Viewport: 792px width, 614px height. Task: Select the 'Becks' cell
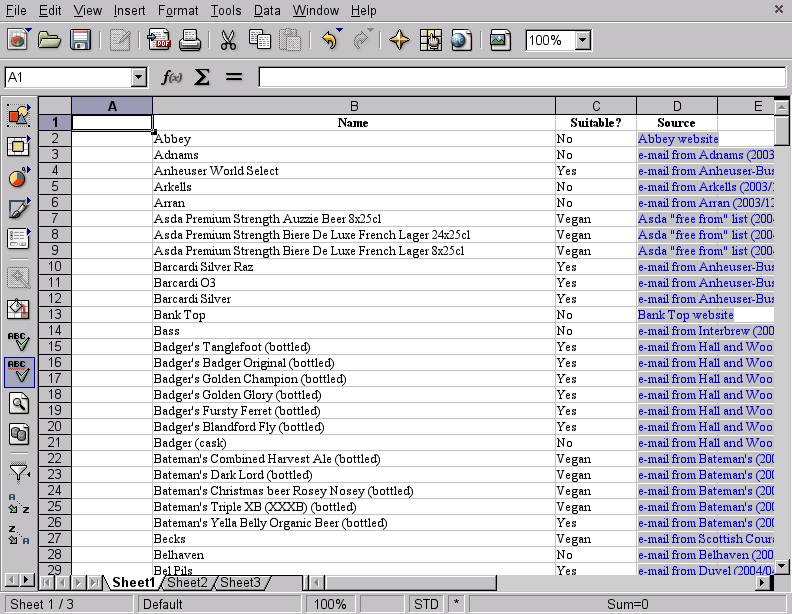tap(354, 539)
